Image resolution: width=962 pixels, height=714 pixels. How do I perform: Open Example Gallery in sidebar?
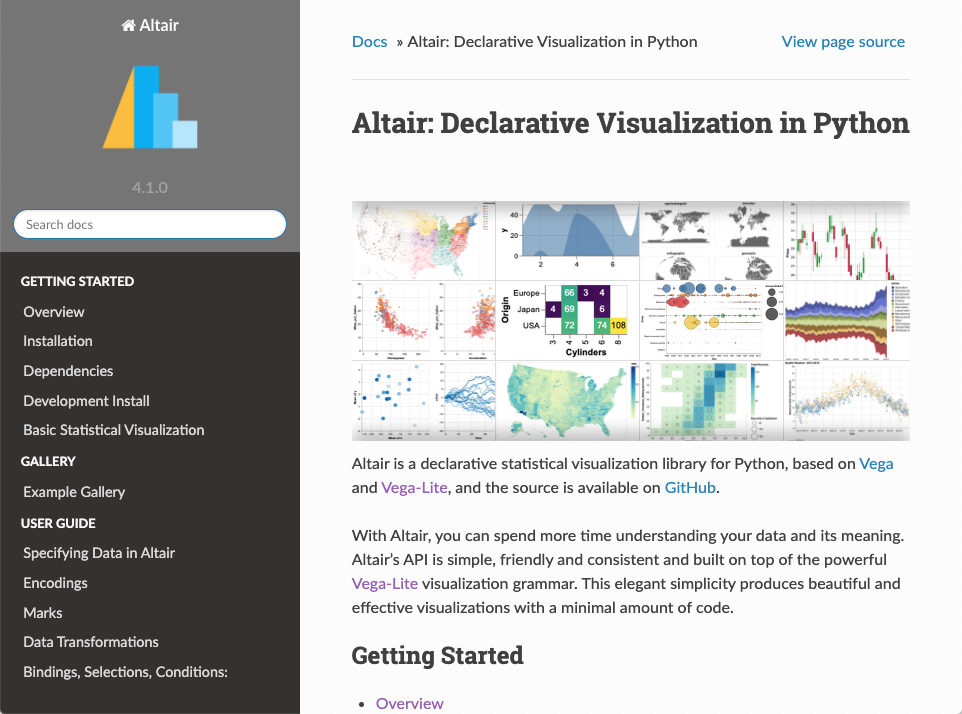click(x=74, y=492)
